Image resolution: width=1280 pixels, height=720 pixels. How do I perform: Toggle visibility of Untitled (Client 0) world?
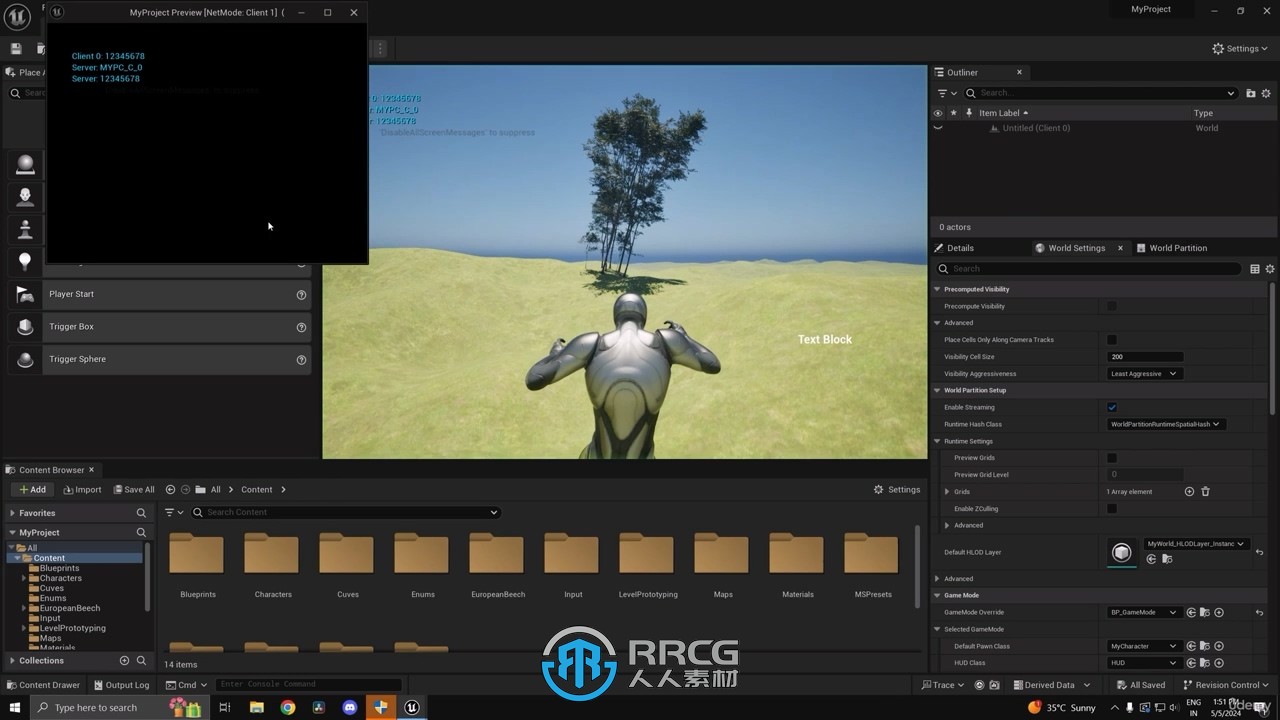(938, 128)
